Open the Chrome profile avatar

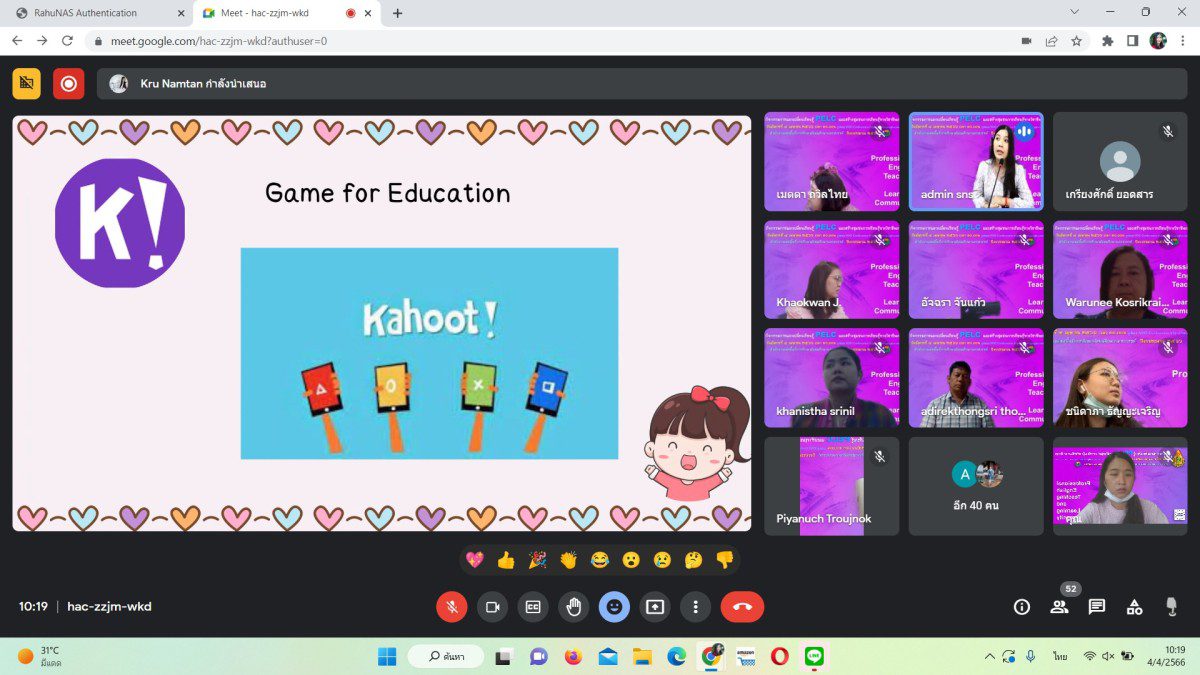1158,41
